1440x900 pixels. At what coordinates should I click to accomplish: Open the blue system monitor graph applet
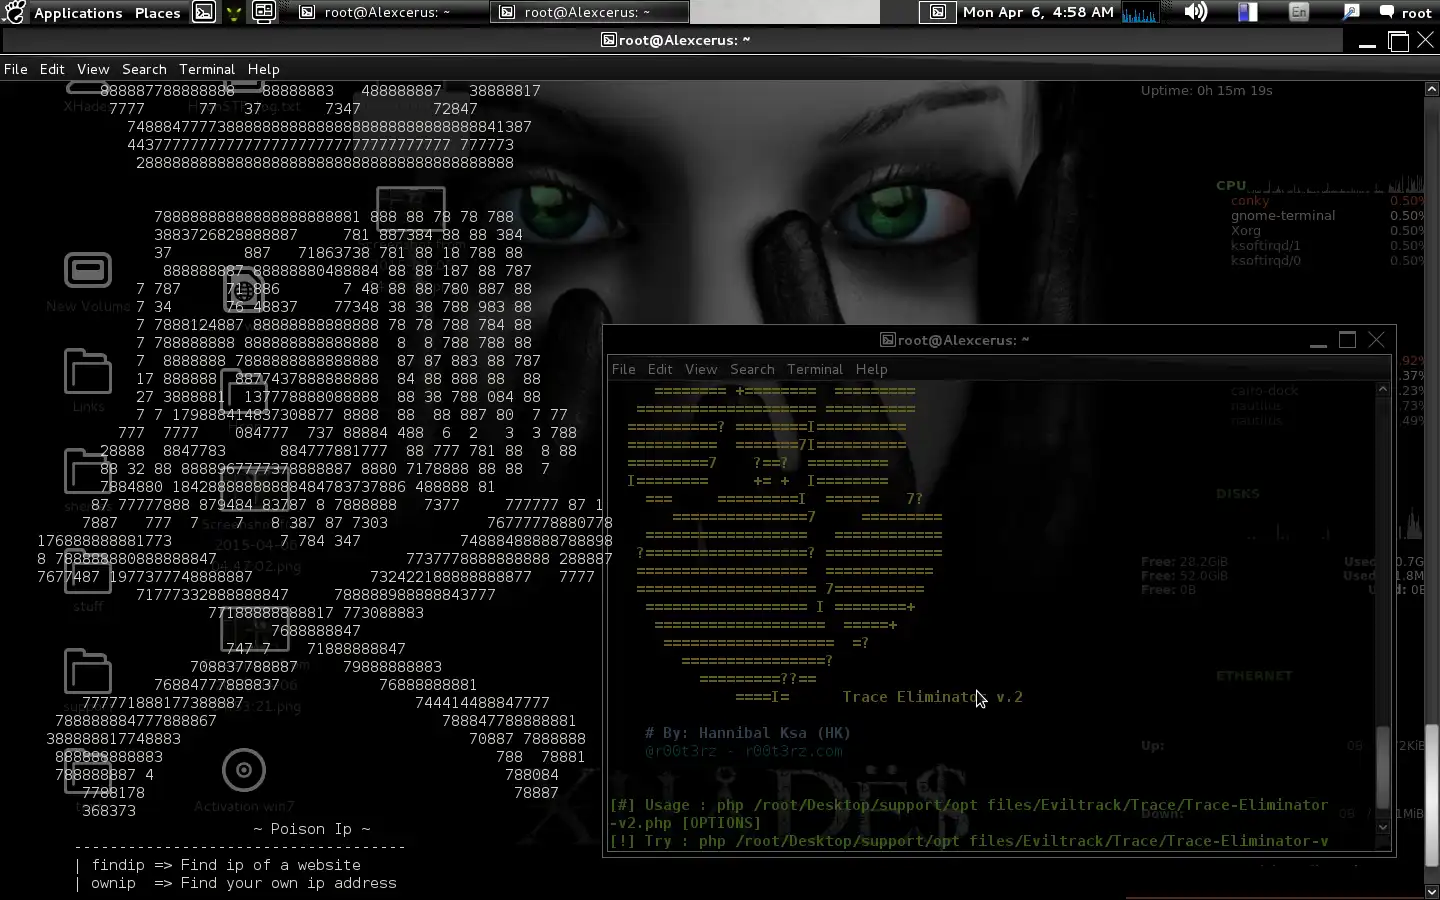coord(1141,12)
